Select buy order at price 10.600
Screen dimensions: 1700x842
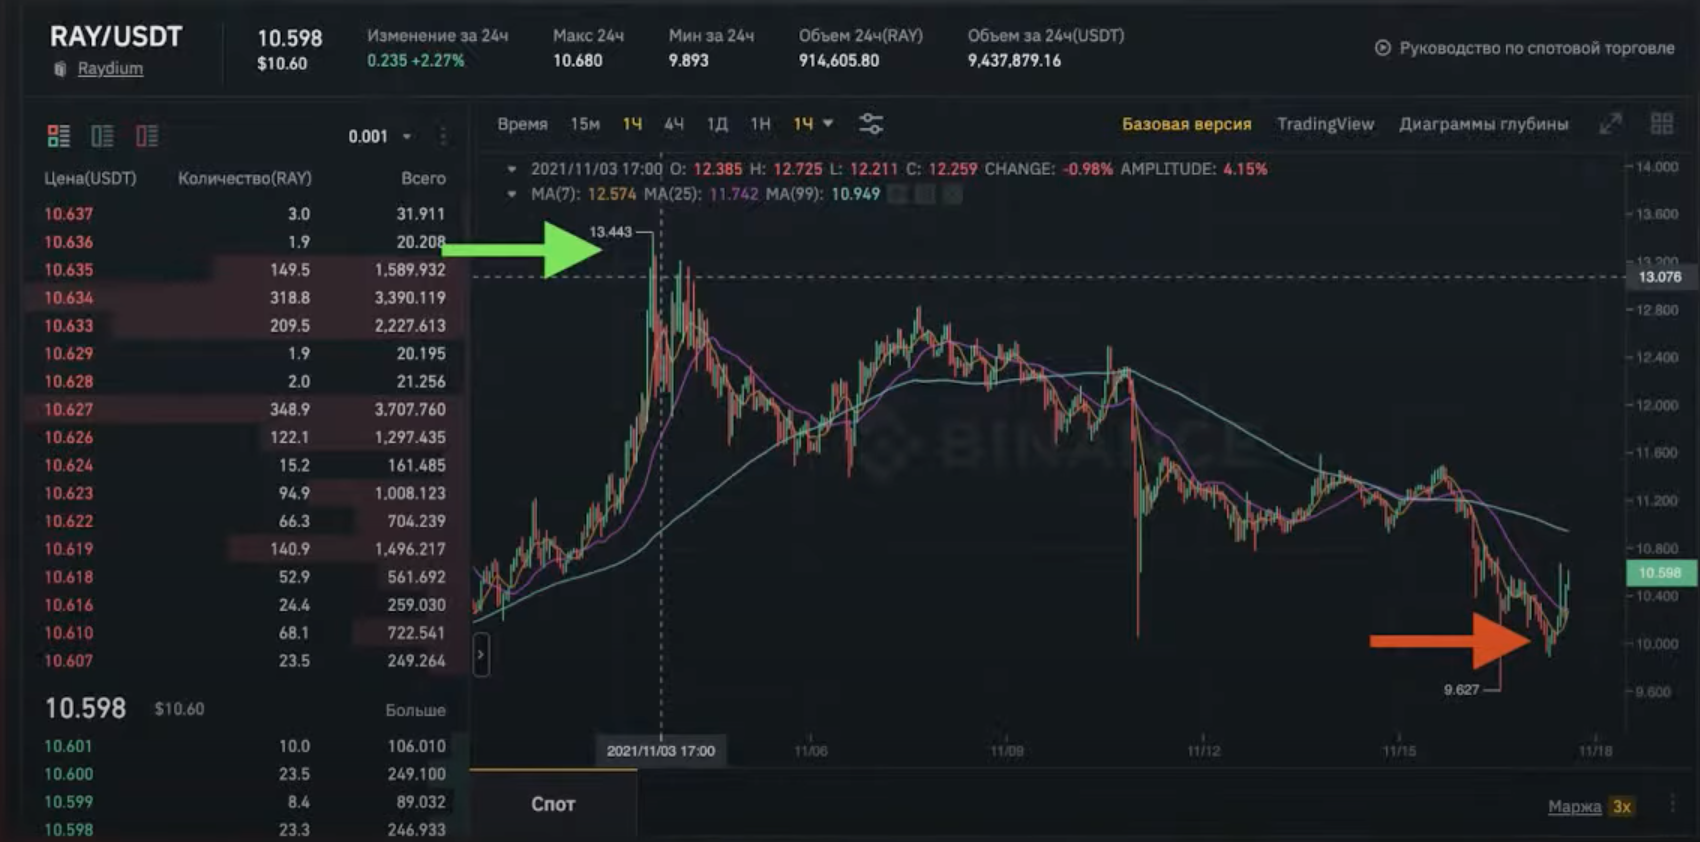(245, 774)
